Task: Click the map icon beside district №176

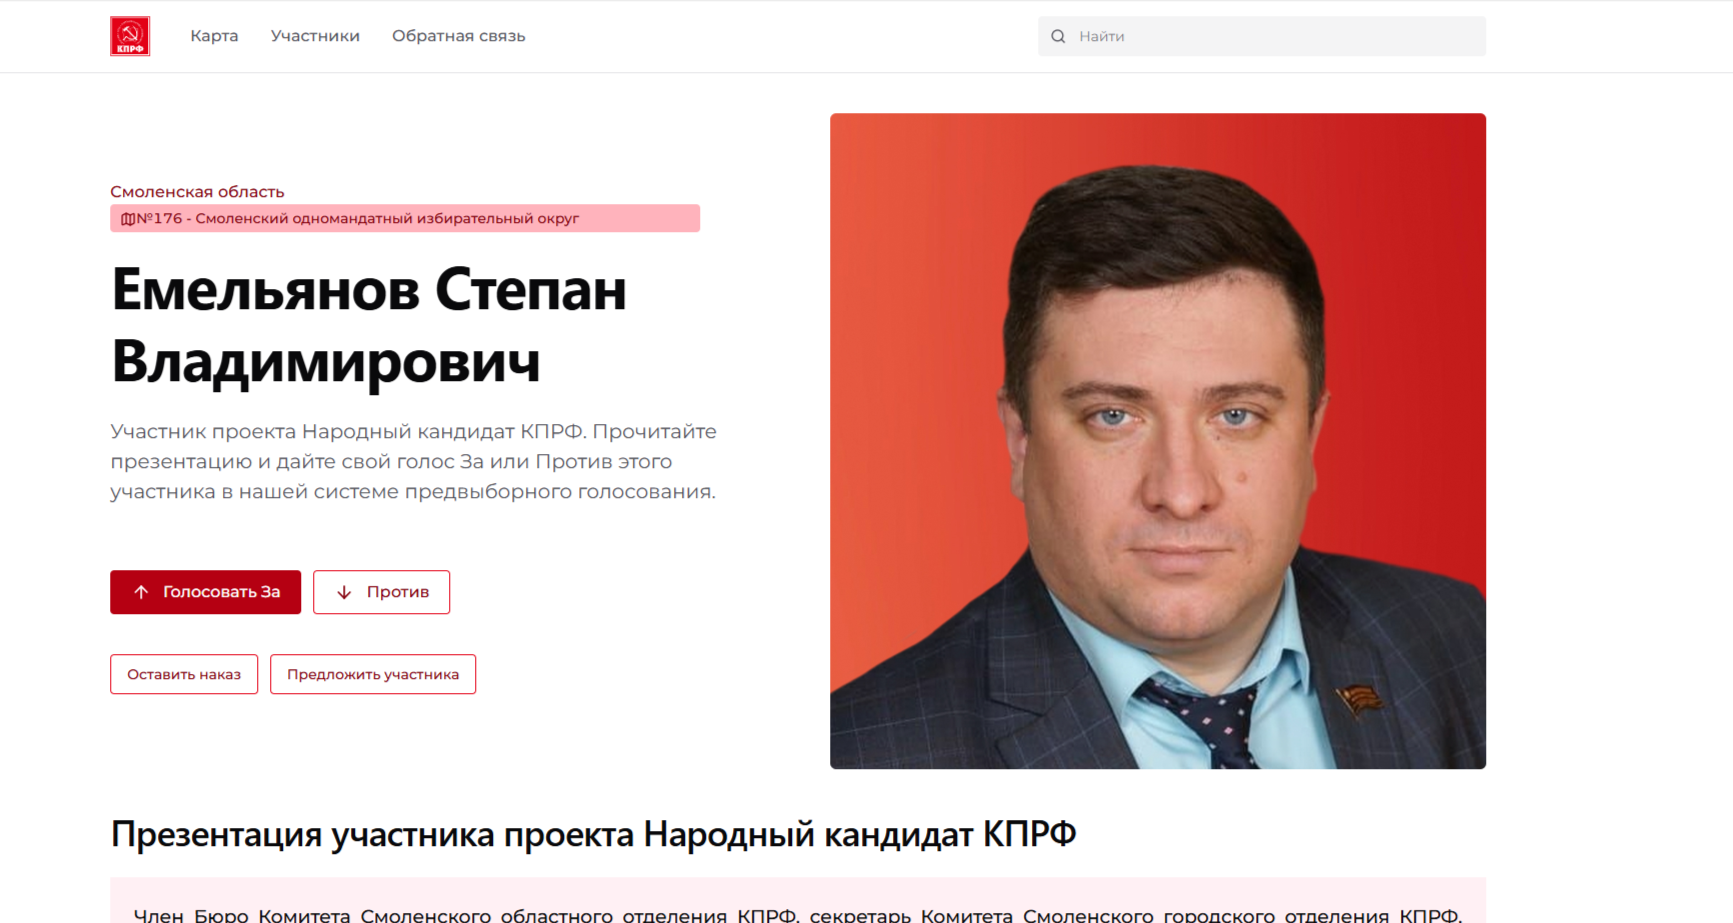Action: 128,218
